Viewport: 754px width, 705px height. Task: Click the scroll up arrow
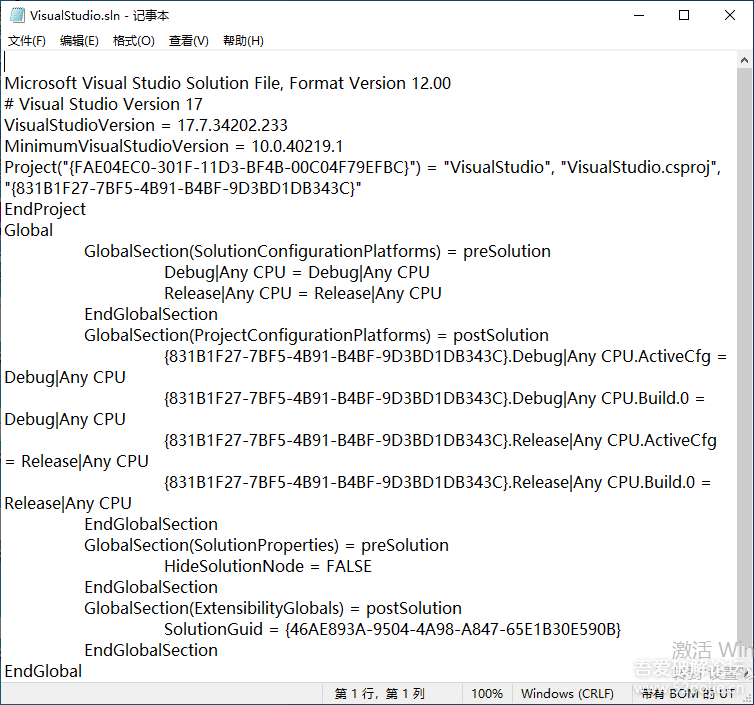point(744,61)
